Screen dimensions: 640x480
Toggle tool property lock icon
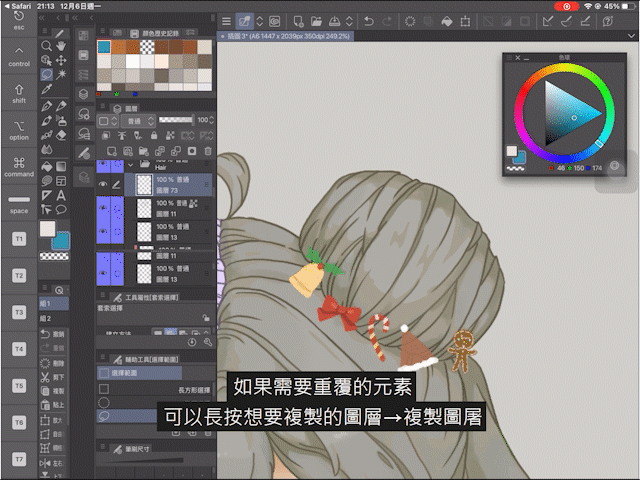coord(206,318)
